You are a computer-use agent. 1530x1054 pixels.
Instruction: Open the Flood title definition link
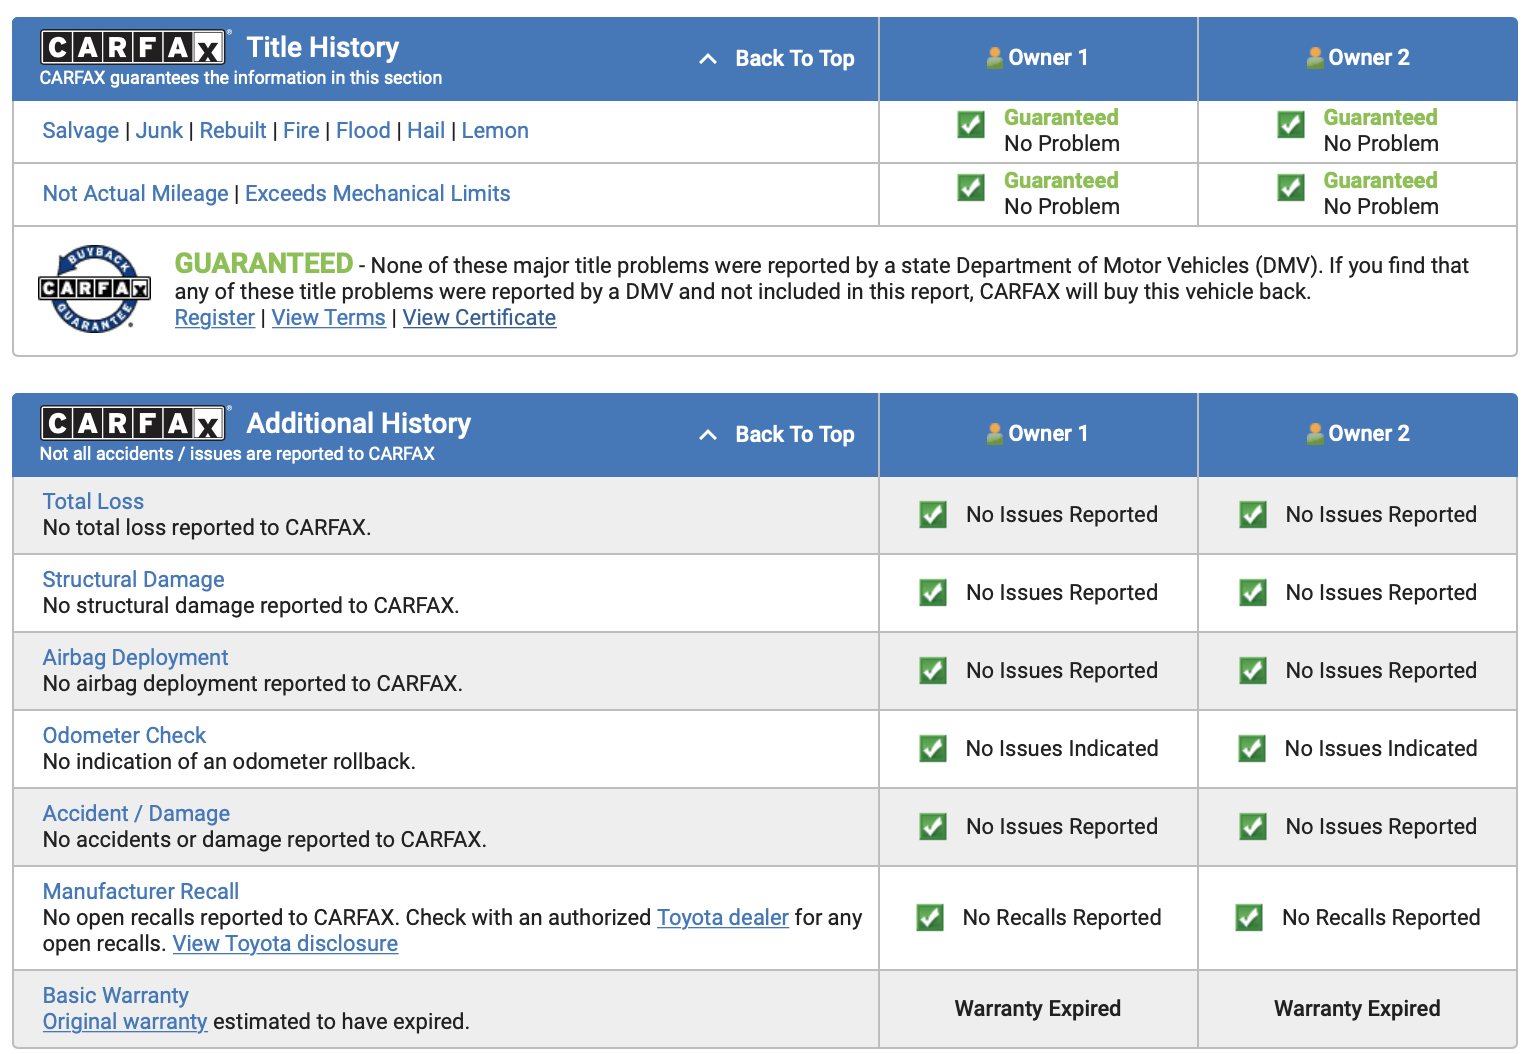(x=363, y=131)
